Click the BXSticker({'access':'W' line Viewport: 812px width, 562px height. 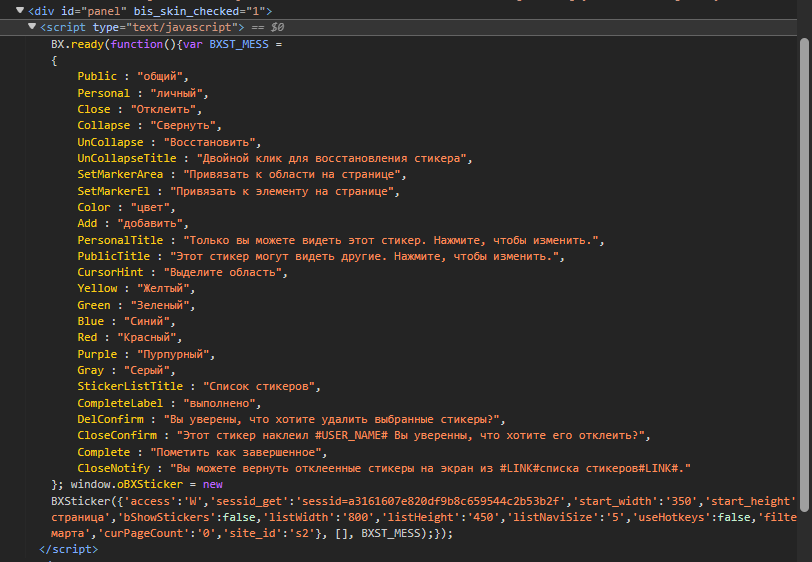(423, 501)
